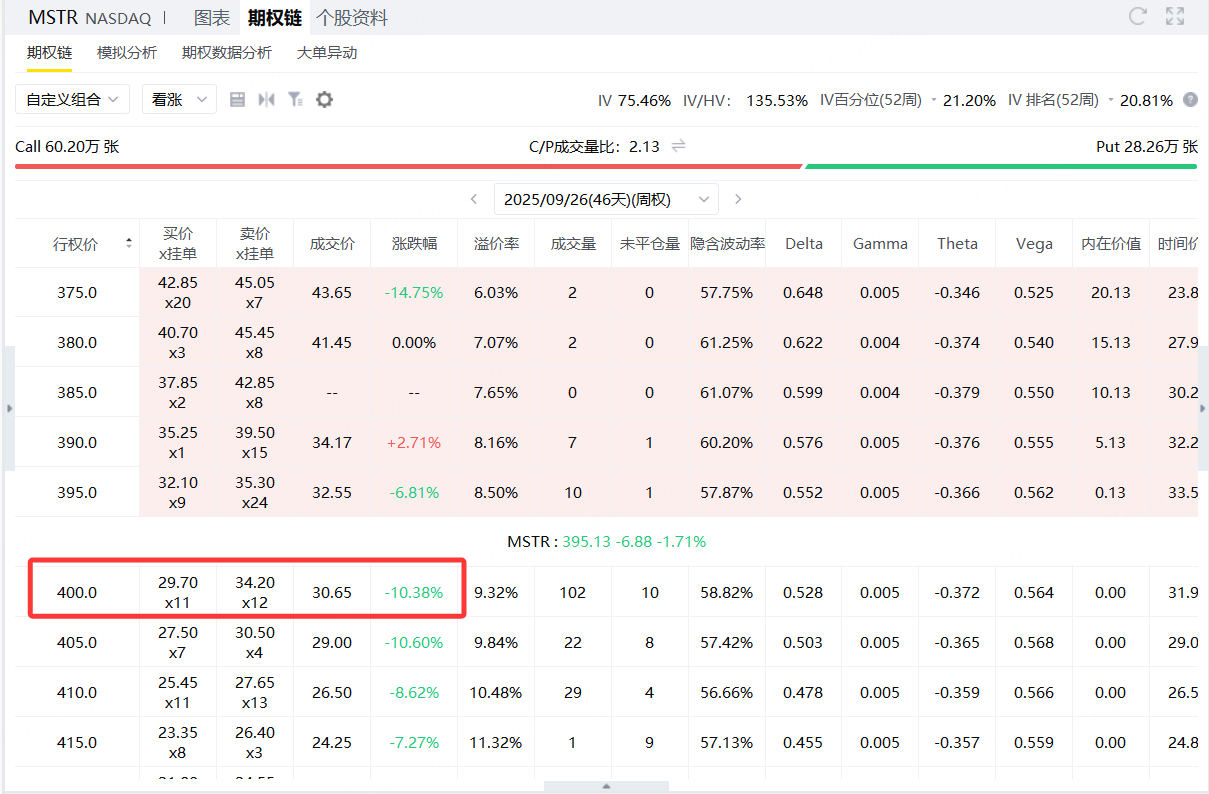Select the 期权数据分析 sub-tab
This screenshot has height=794, width=1209.
point(227,53)
